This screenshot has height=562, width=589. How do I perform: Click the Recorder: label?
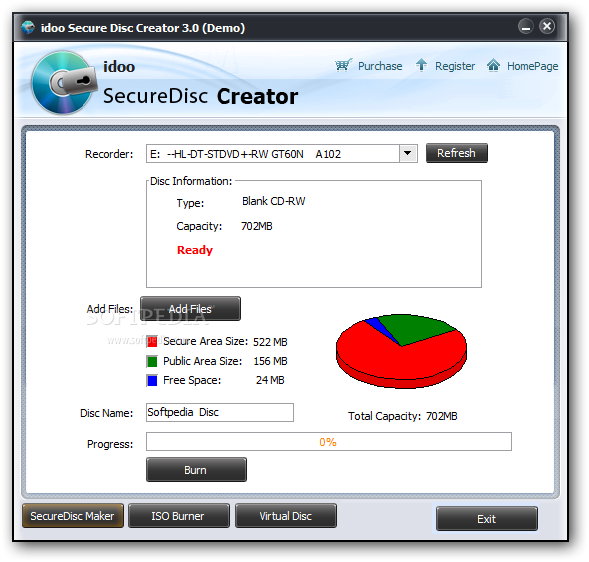point(109,154)
